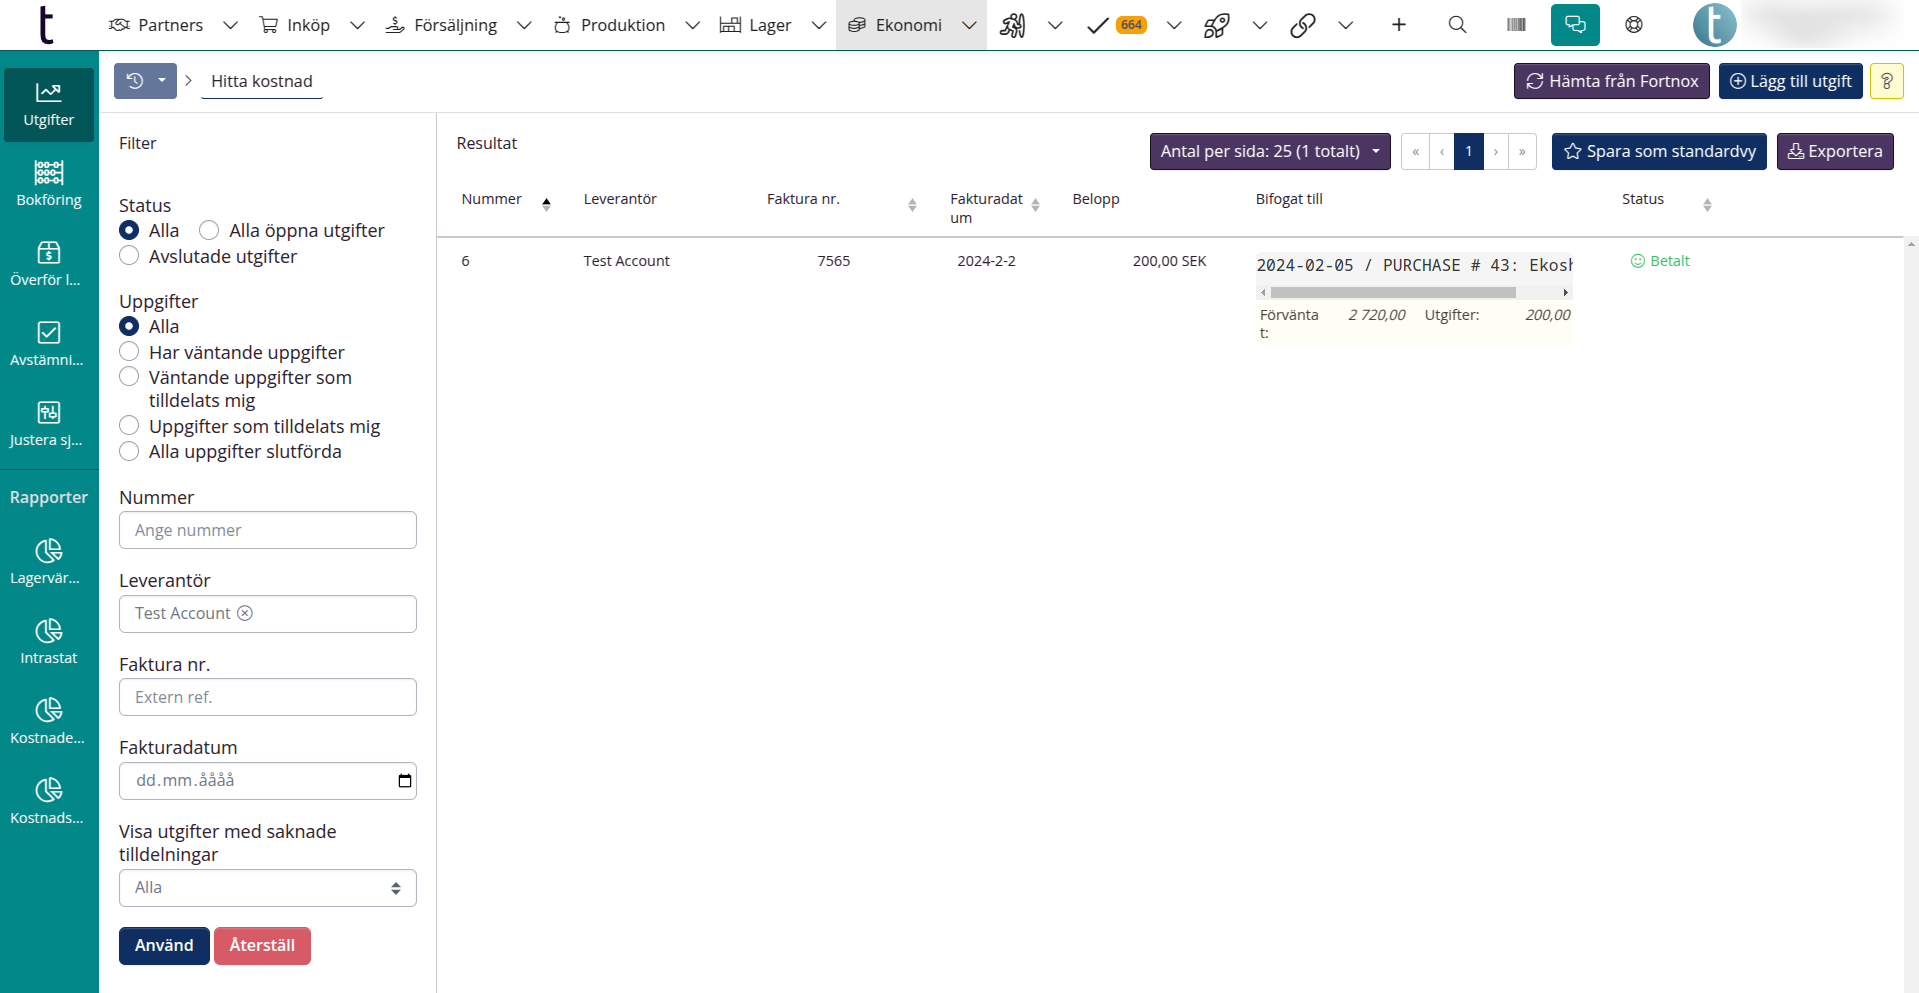
Task: Open the Försäljning menu
Action: tap(455, 25)
